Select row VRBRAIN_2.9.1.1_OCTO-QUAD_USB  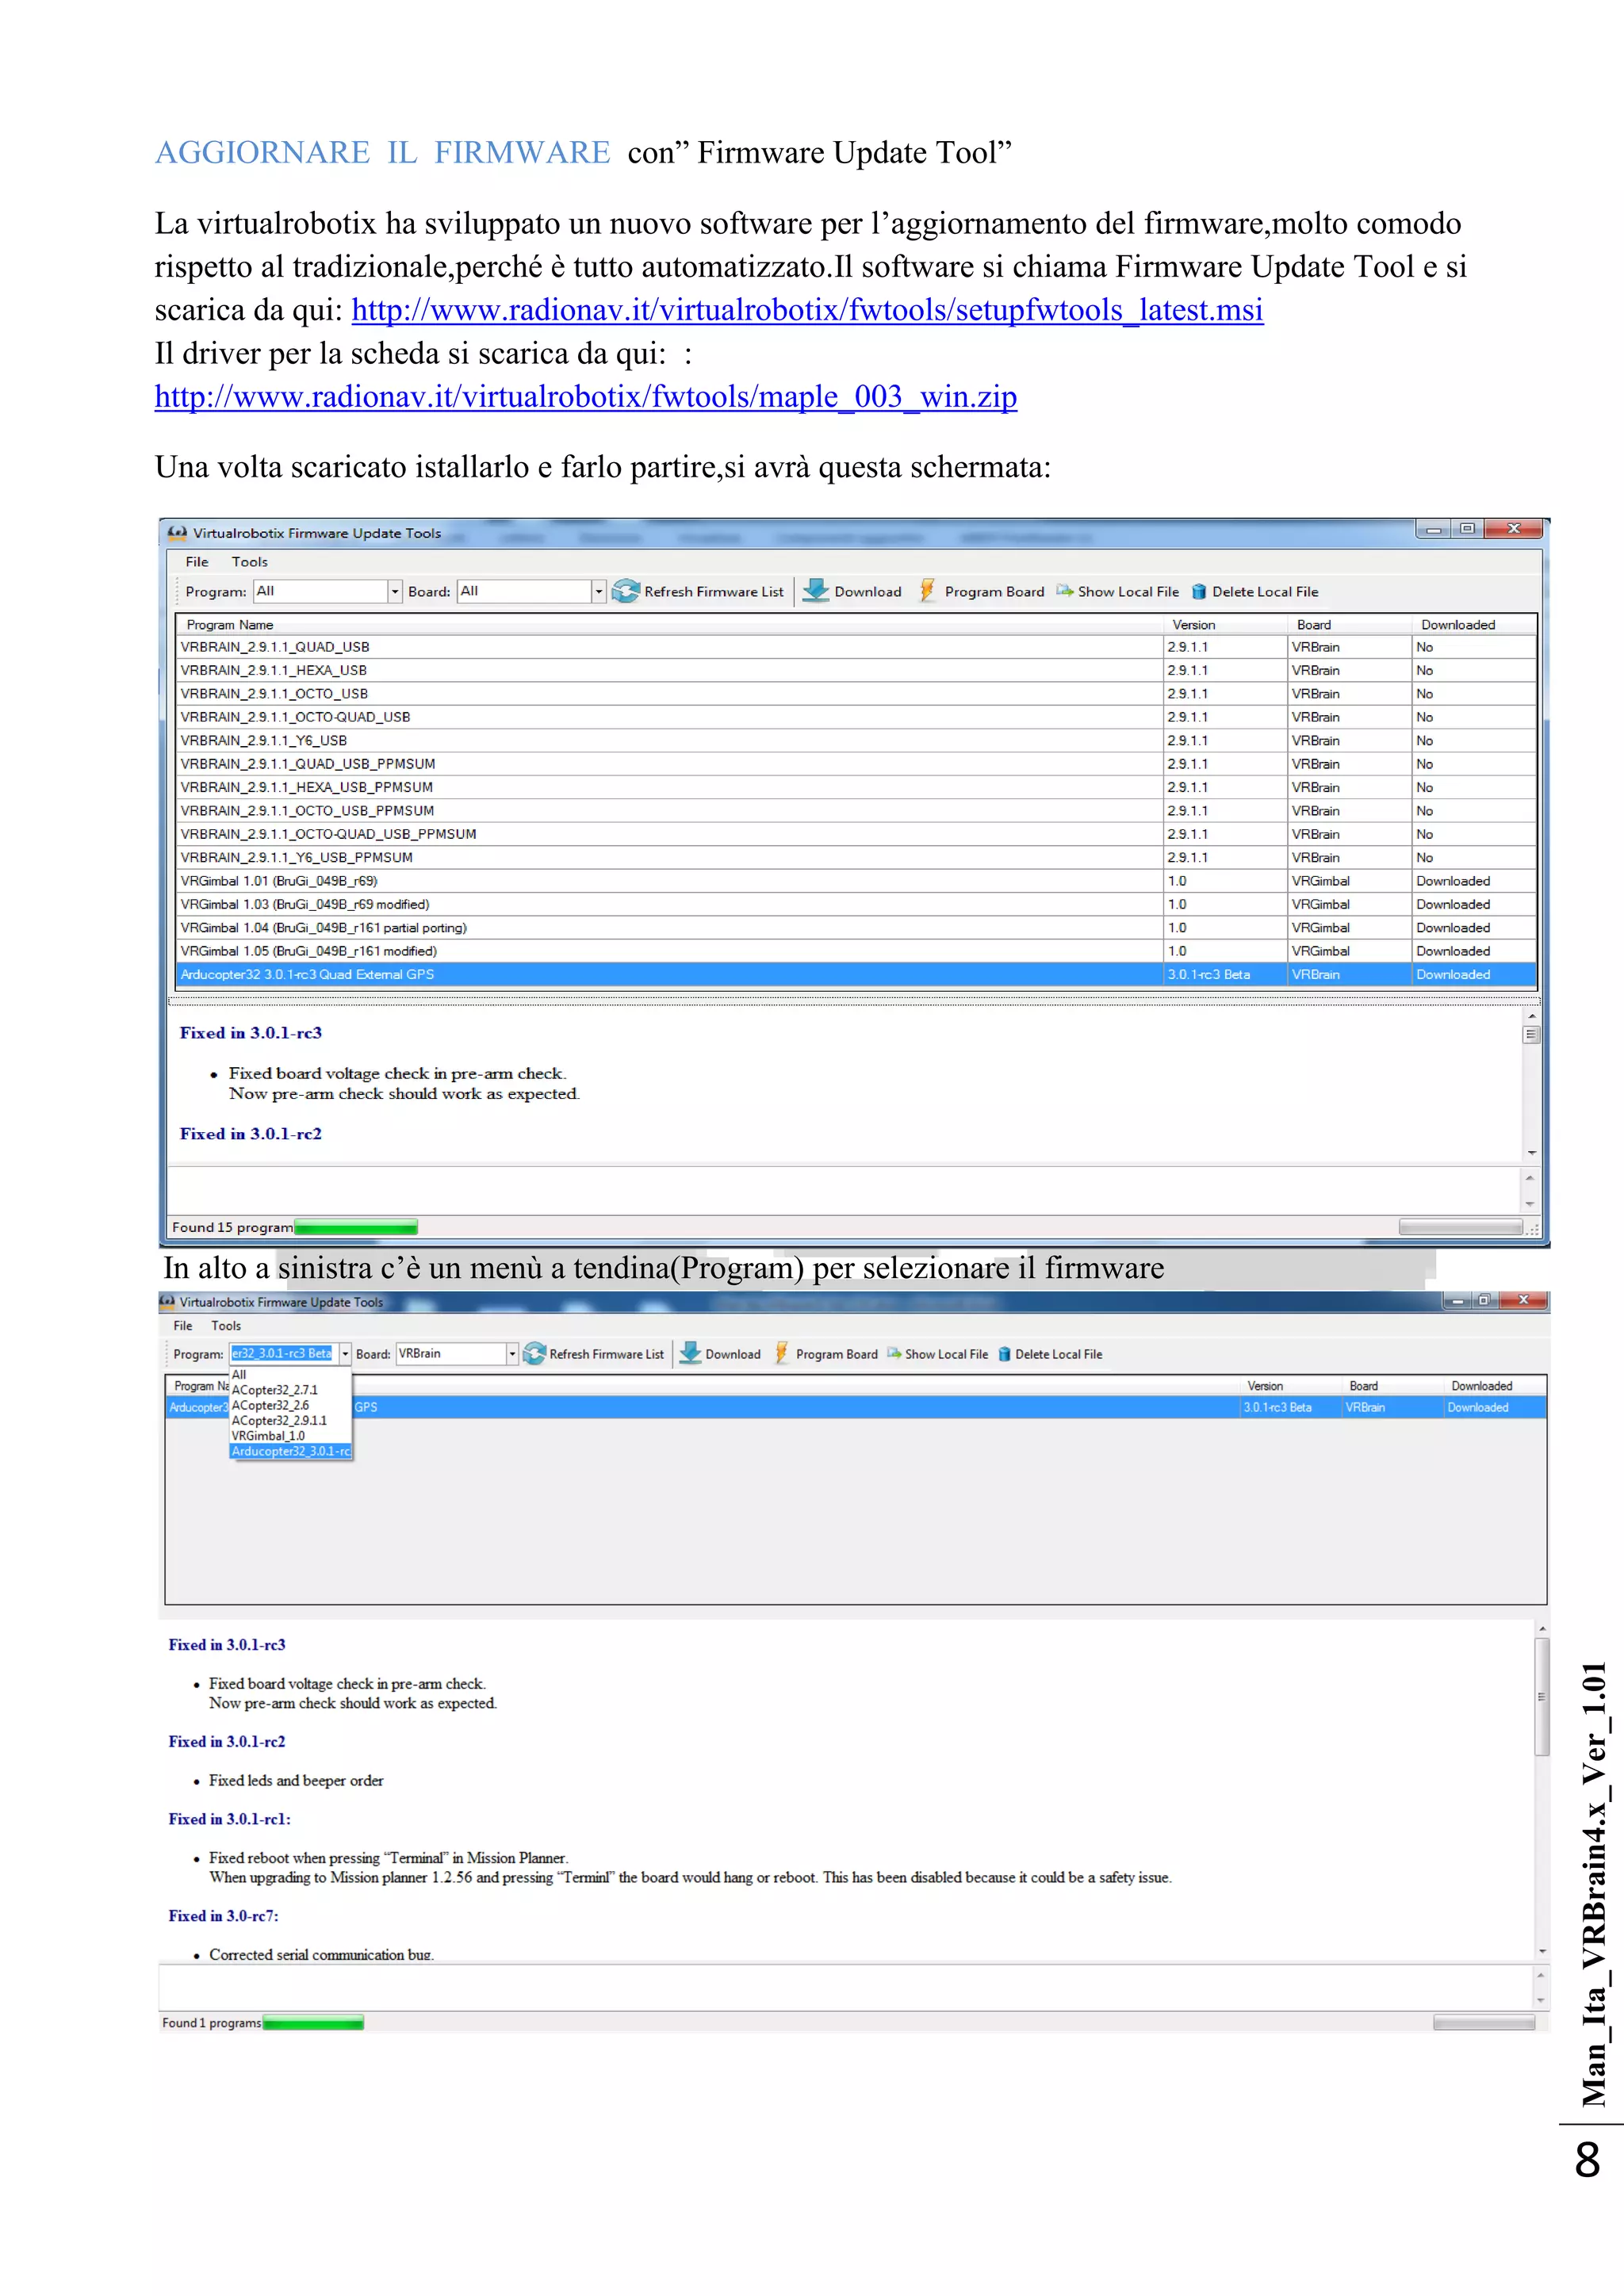[x=856, y=717]
